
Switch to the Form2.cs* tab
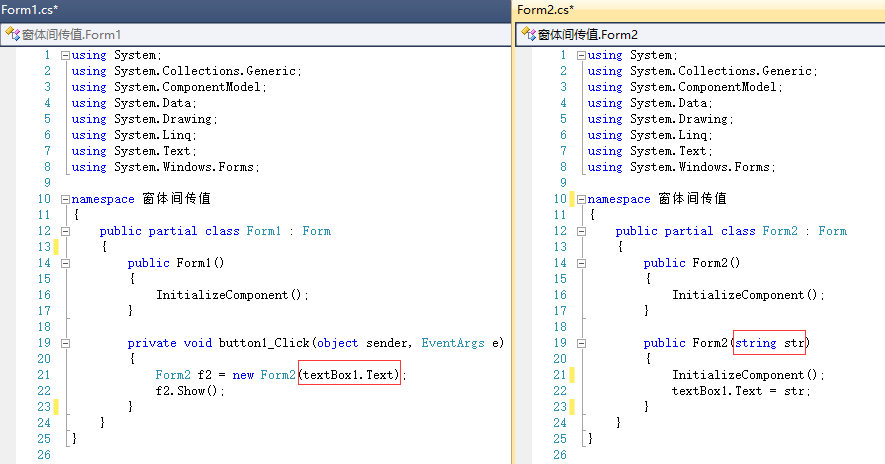[545, 10]
